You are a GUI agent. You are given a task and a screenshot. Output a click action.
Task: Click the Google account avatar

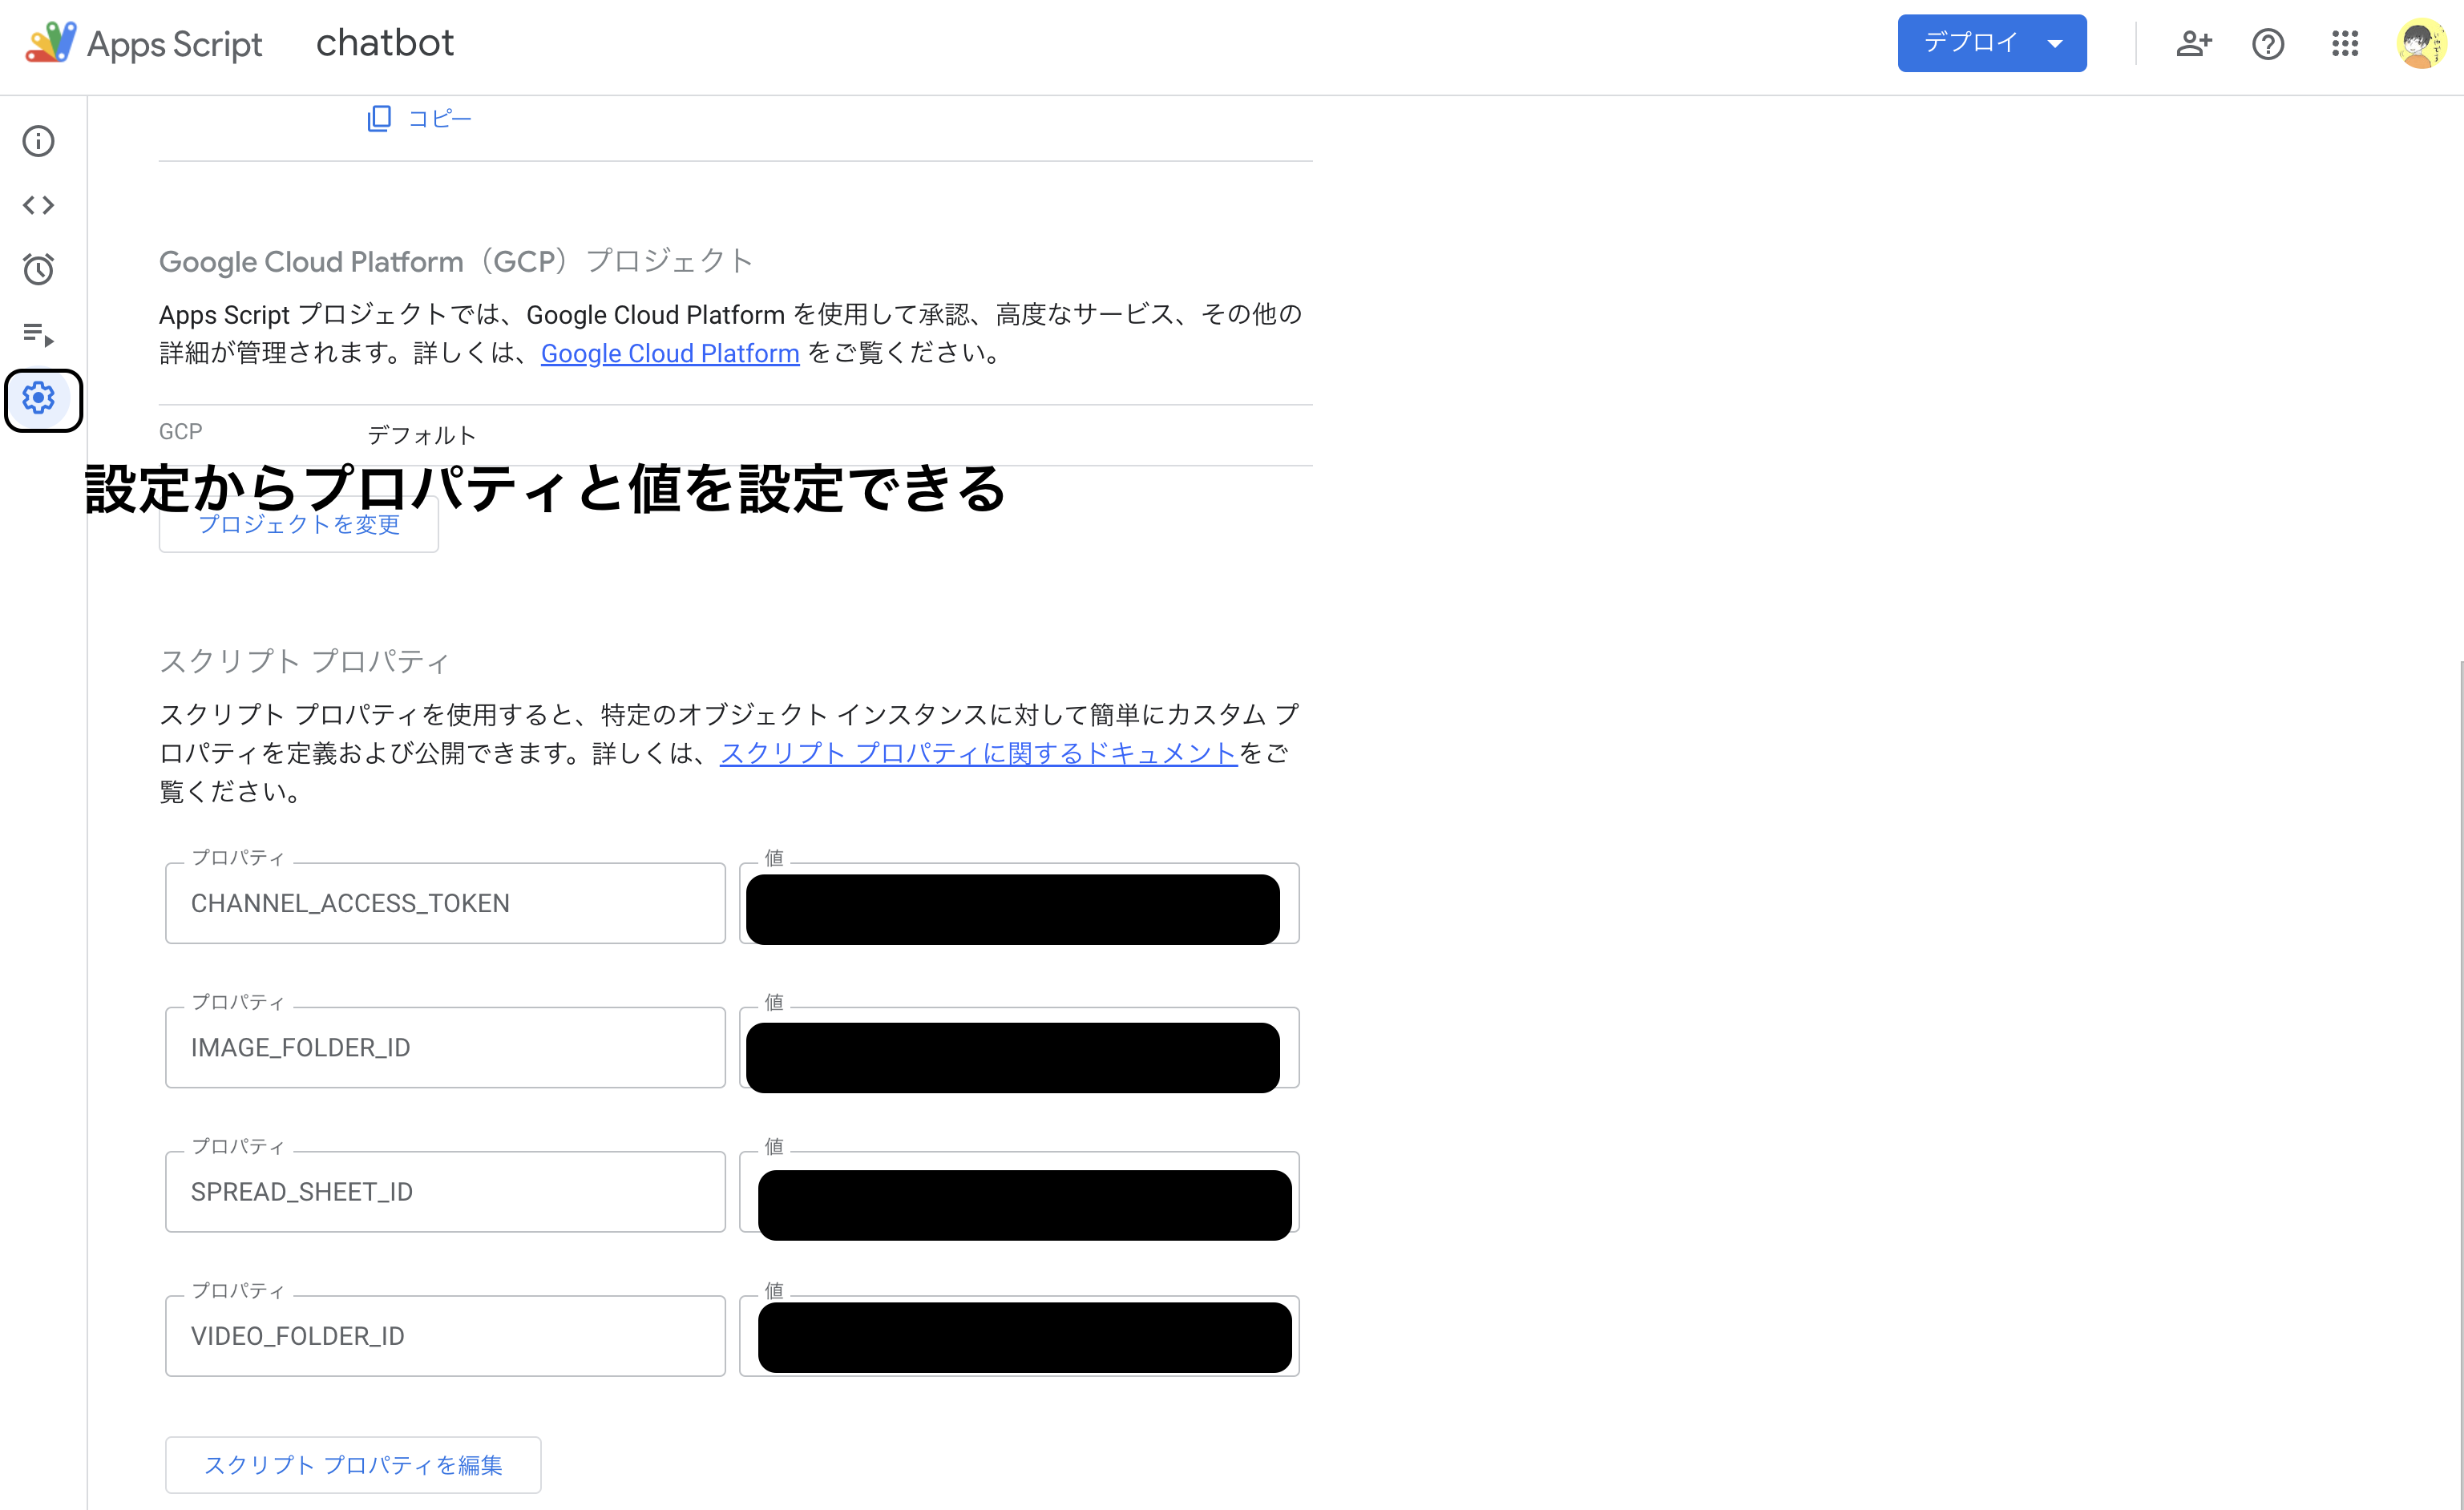(2420, 44)
